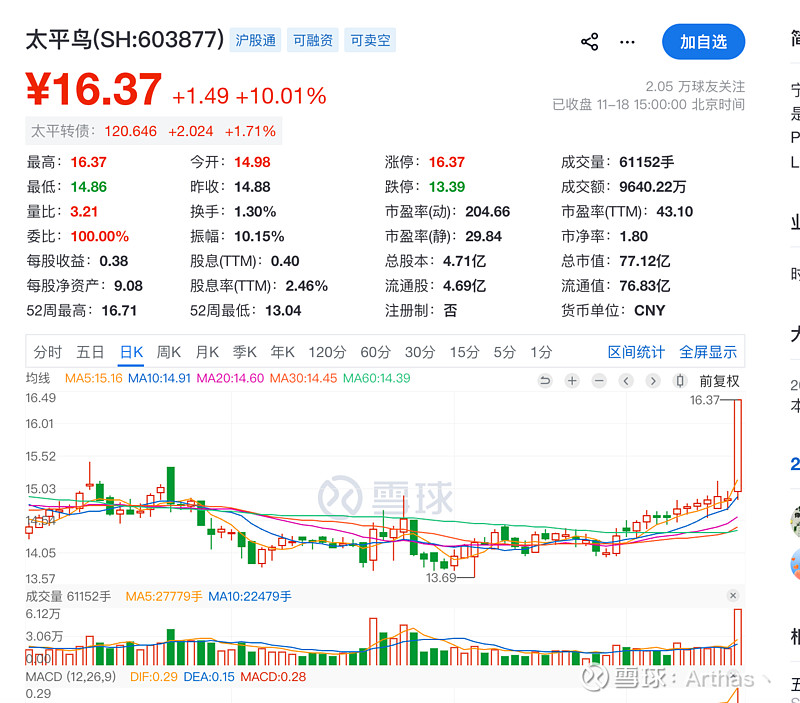Click the MACD (12,26,9) indicator label
Image resolution: width=800 pixels, height=703 pixels.
click(71, 676)
